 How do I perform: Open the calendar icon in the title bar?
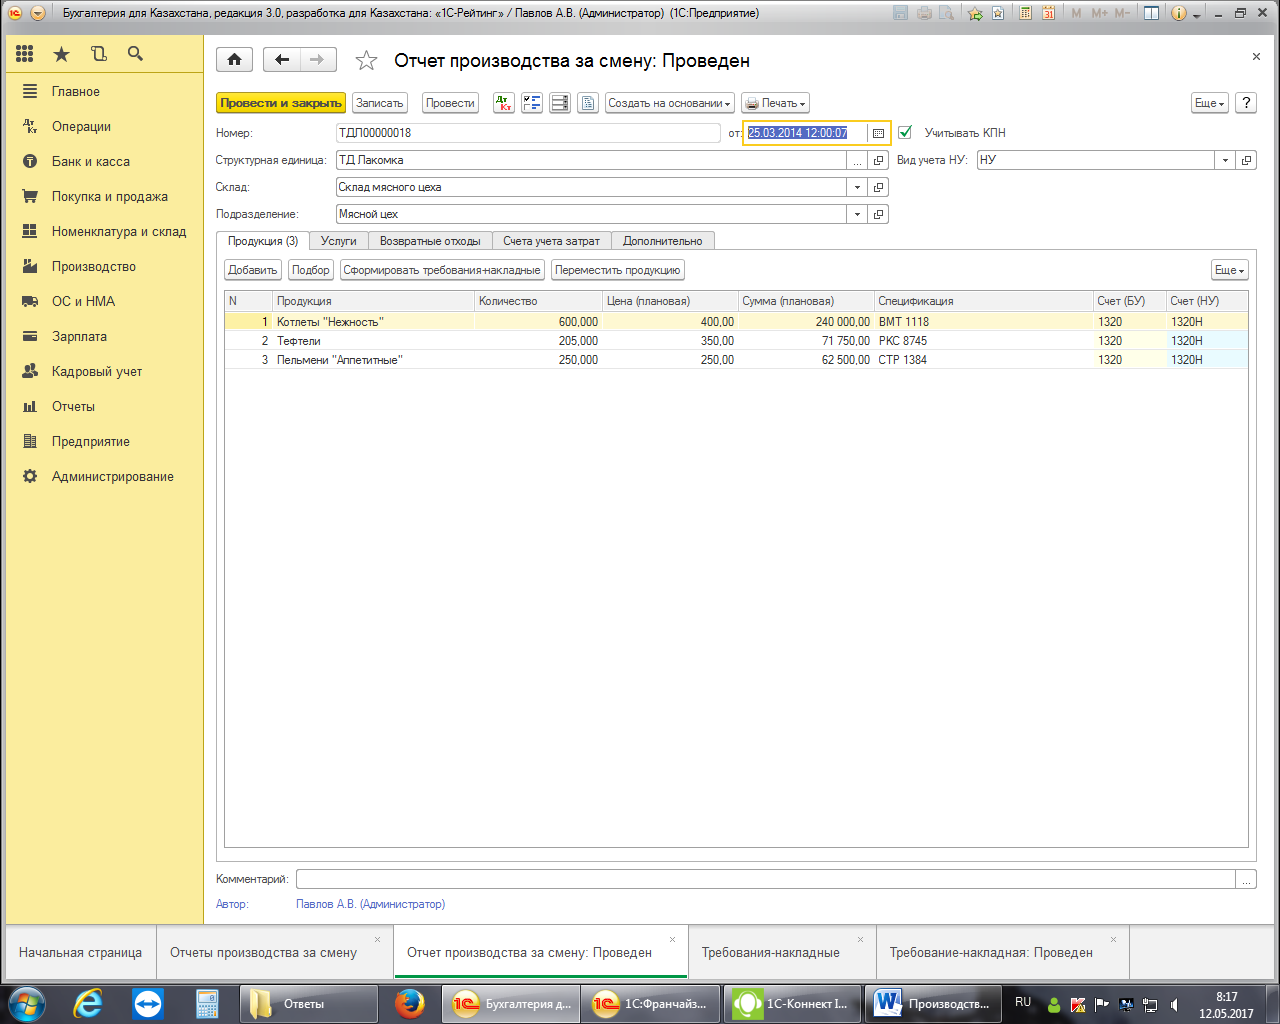1049,13
